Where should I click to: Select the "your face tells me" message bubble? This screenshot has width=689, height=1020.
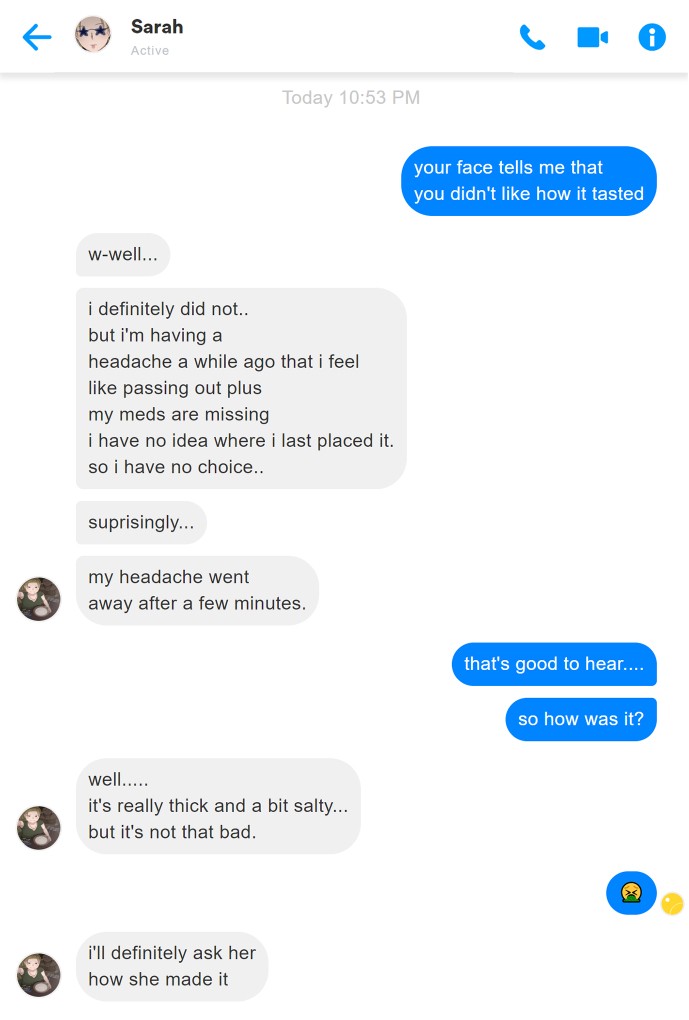pyautogui.click(x=528, y=181)
